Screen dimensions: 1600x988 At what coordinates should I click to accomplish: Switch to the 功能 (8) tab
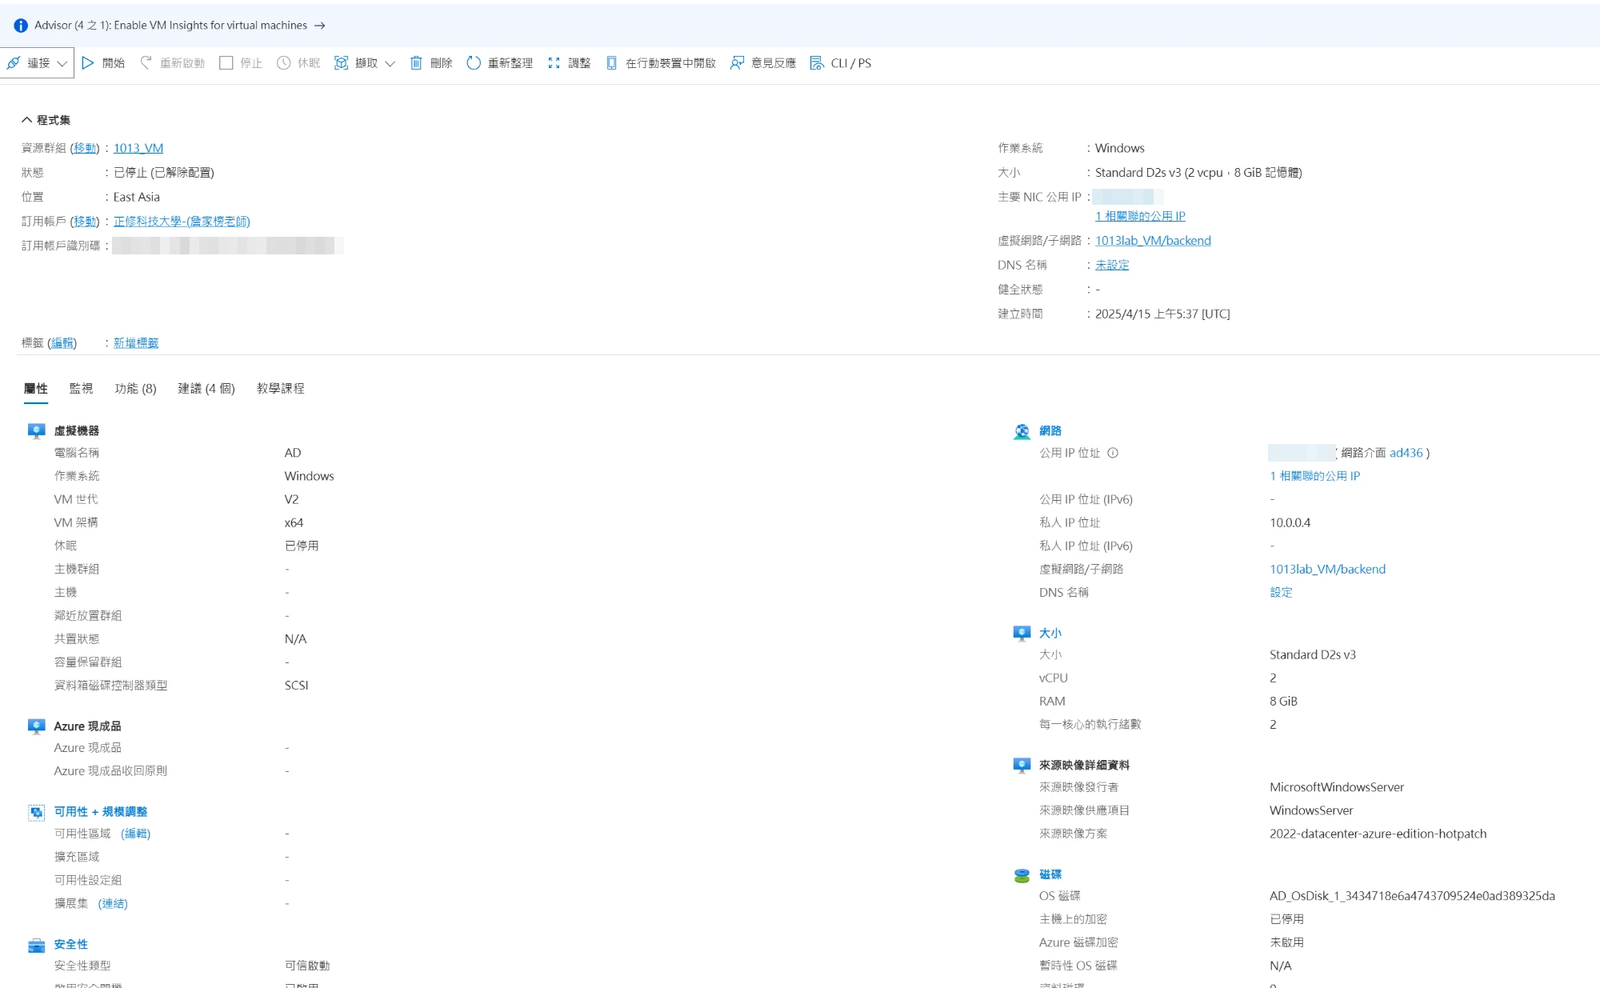point(135,388)
